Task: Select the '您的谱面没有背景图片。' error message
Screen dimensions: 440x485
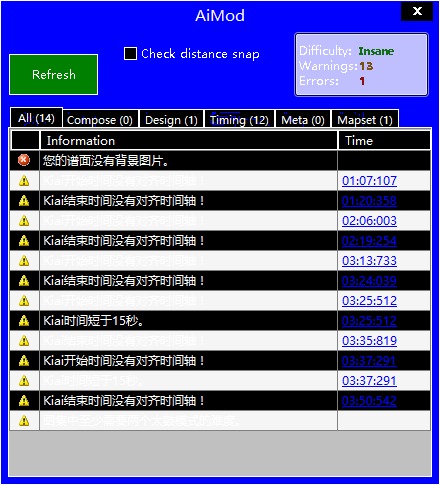Action: click(x=106, y=161)
